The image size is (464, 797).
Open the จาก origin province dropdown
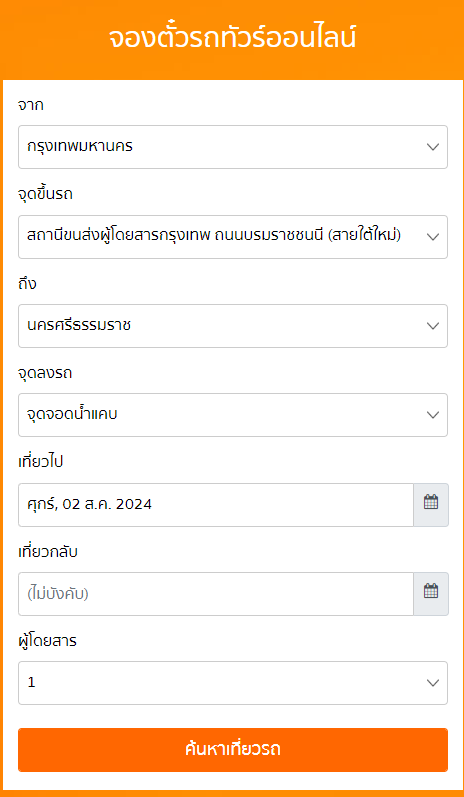point(233,147)
